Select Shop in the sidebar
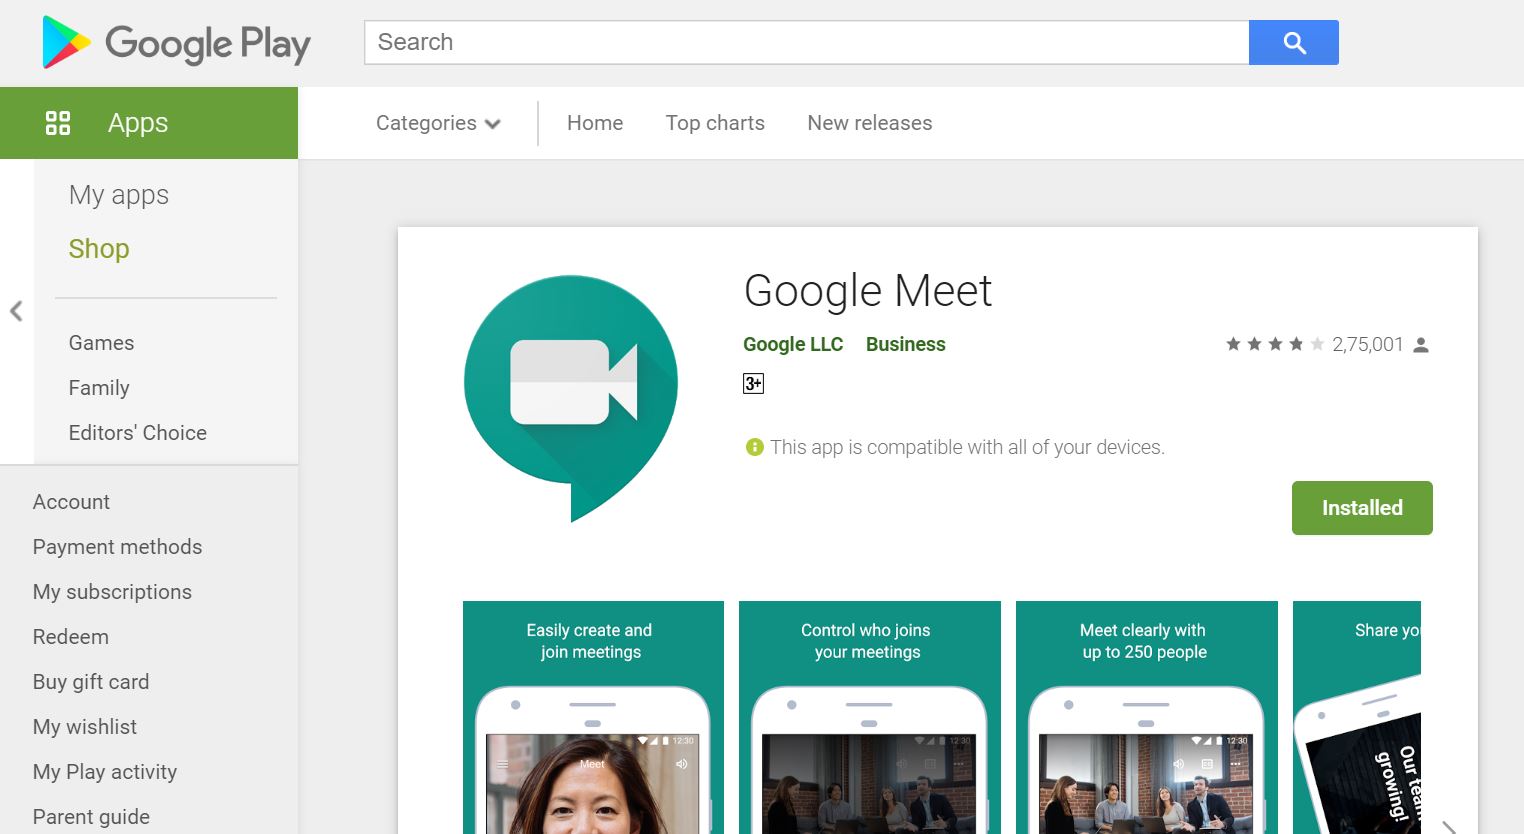This screenshot has width=1524, height=834. (99, 249)
